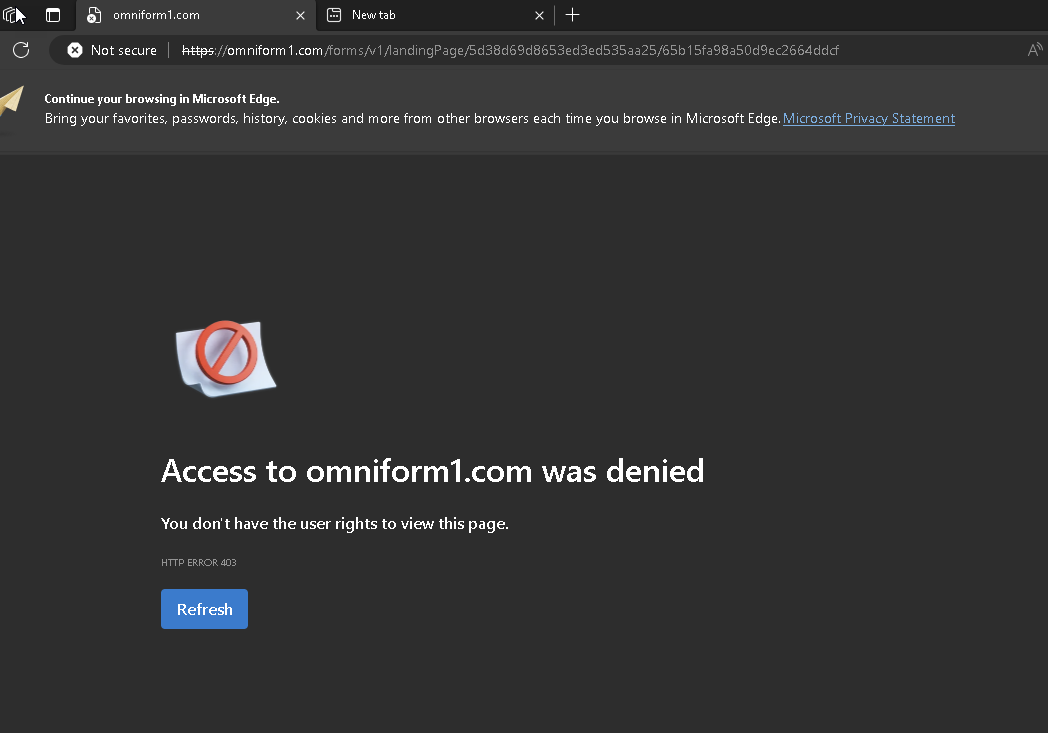Click the plus icon to open a new tab
This screenshot has height=733, width=1048.
point(572,15)
